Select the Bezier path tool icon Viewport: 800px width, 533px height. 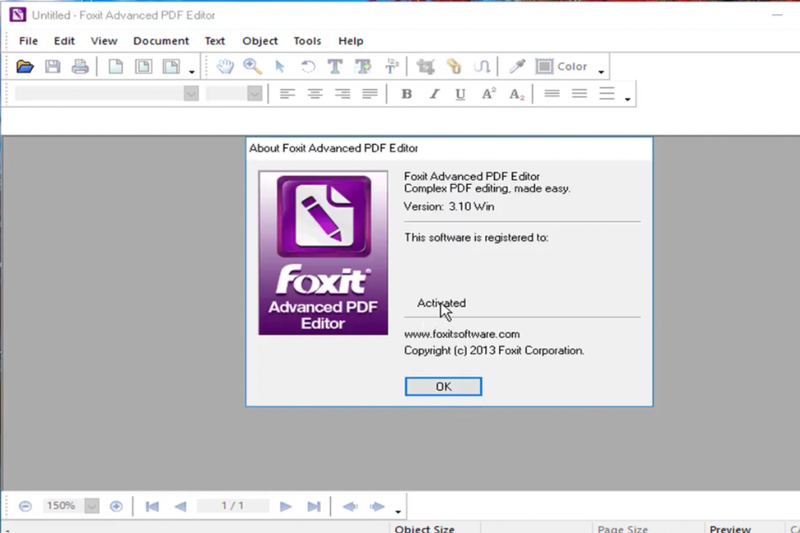coord(482,66)
